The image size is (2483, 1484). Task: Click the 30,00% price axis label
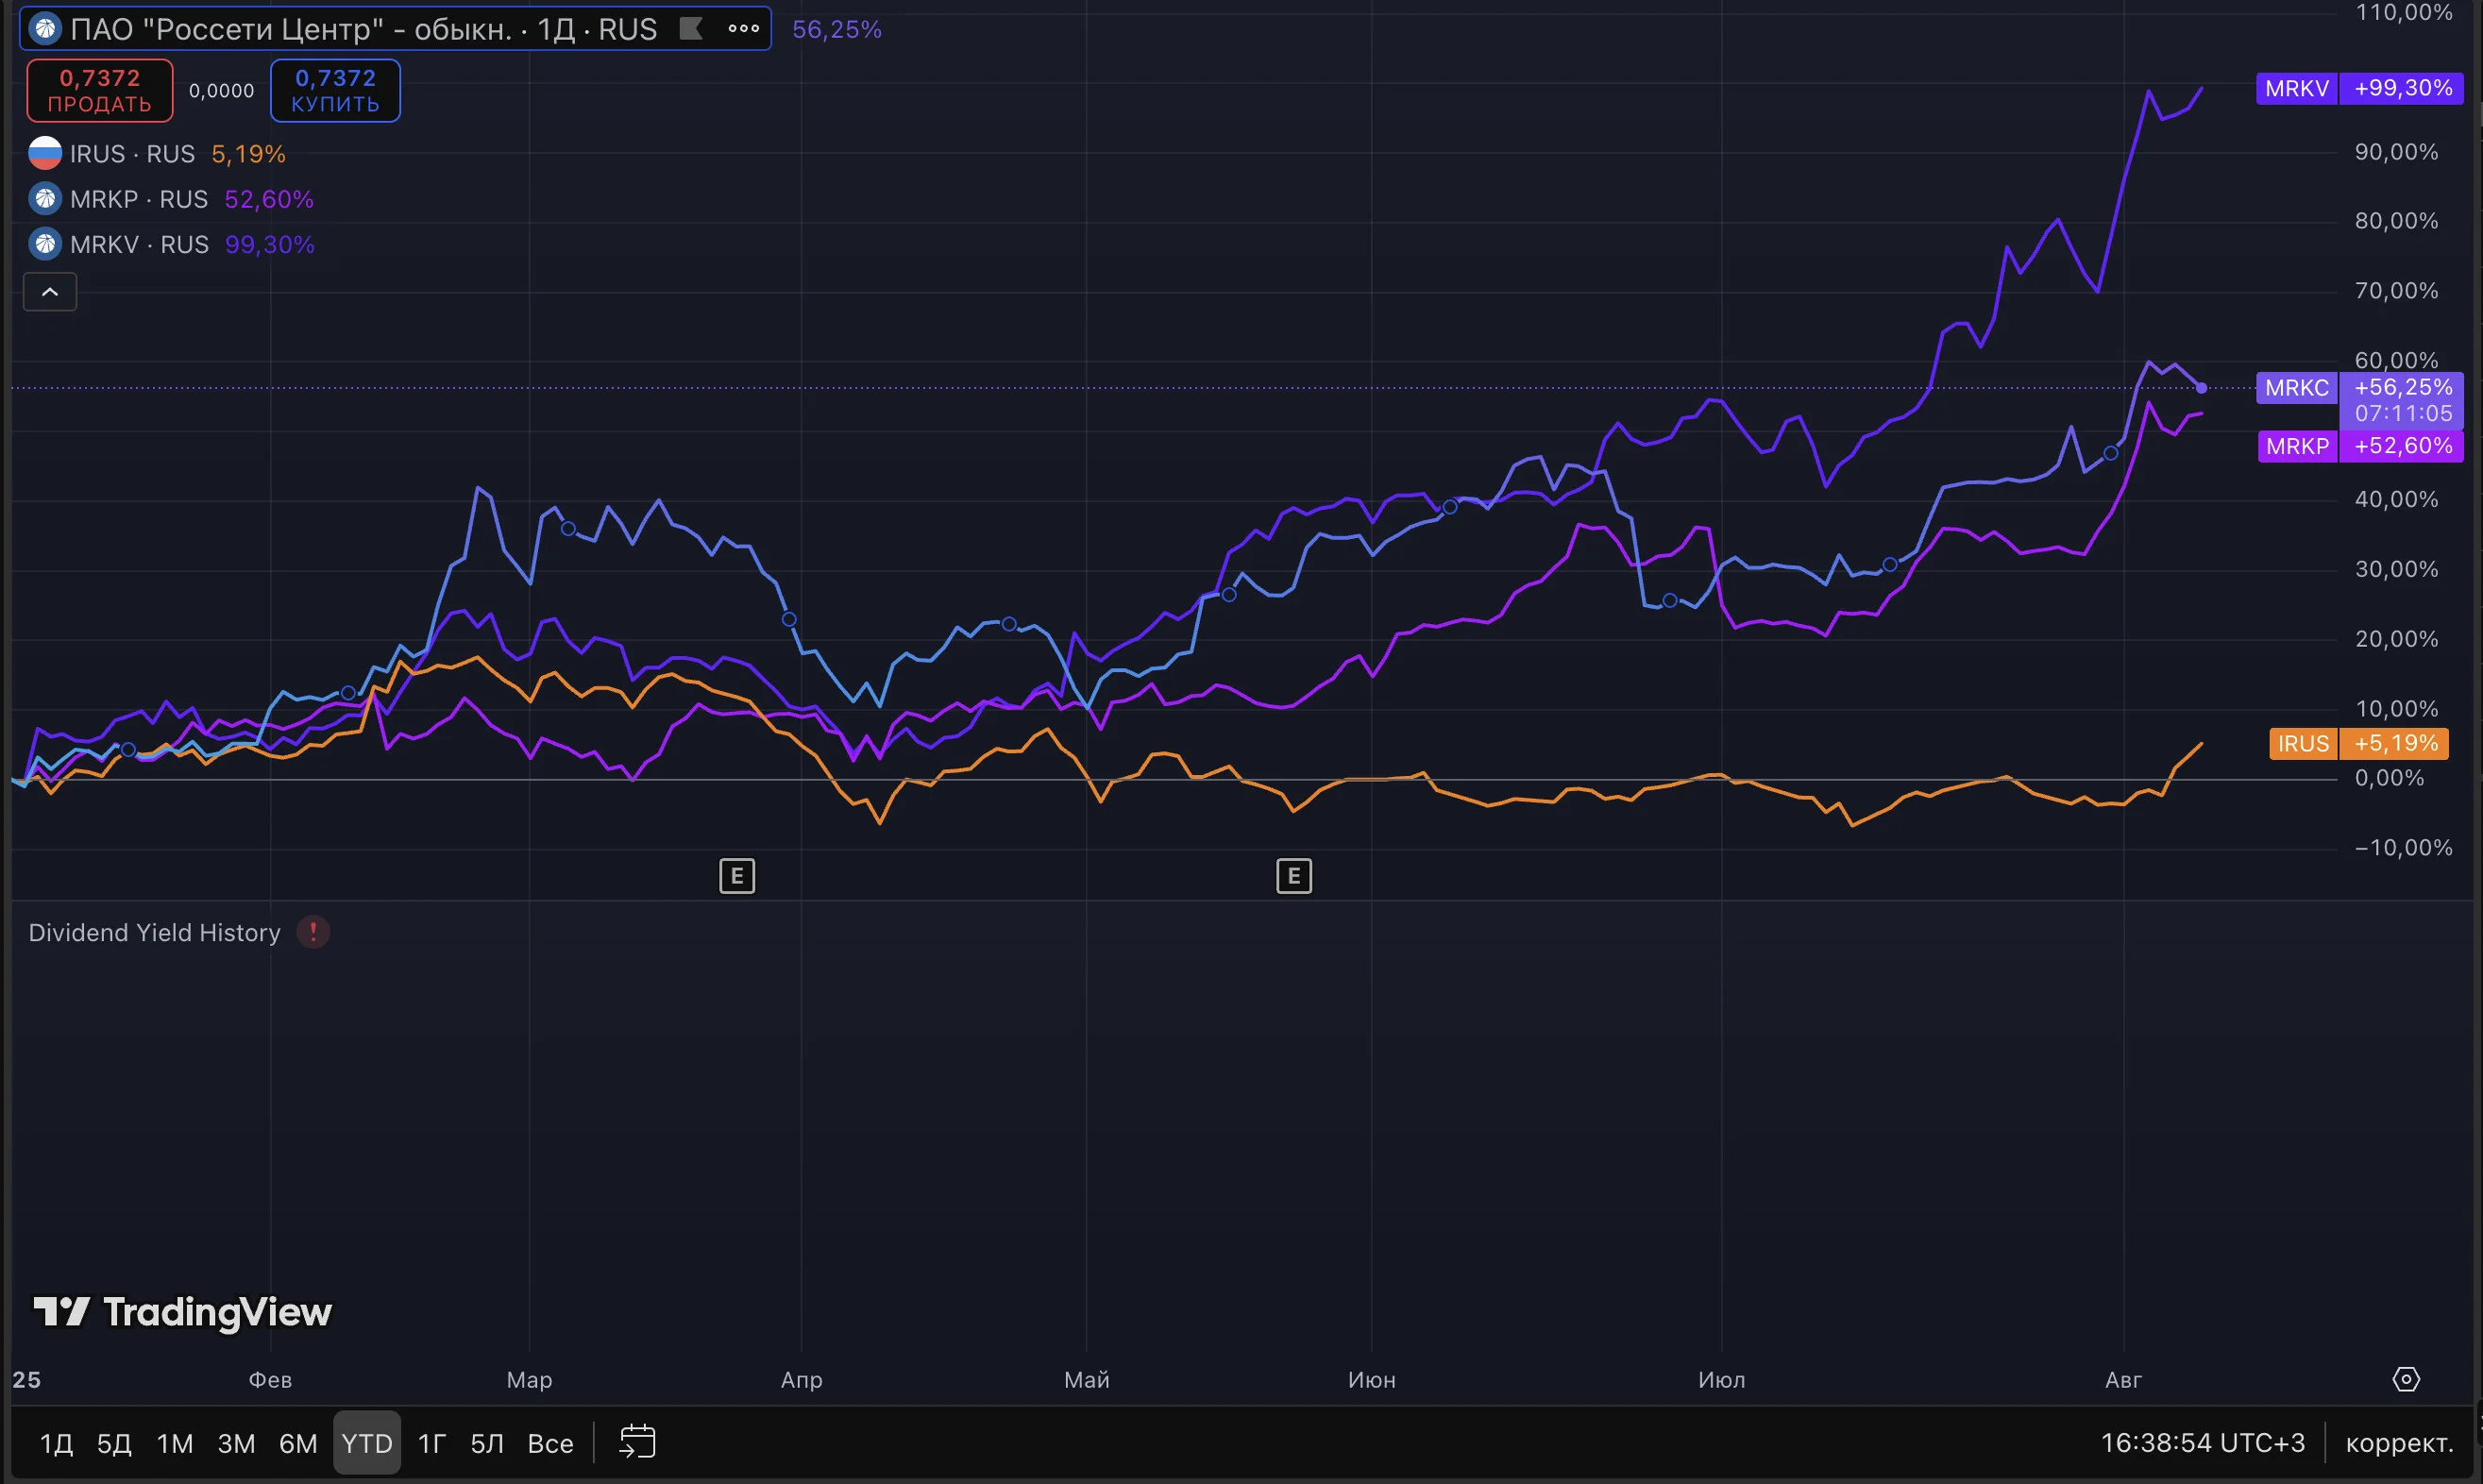pyautogui.click(x=2396, y=569)
